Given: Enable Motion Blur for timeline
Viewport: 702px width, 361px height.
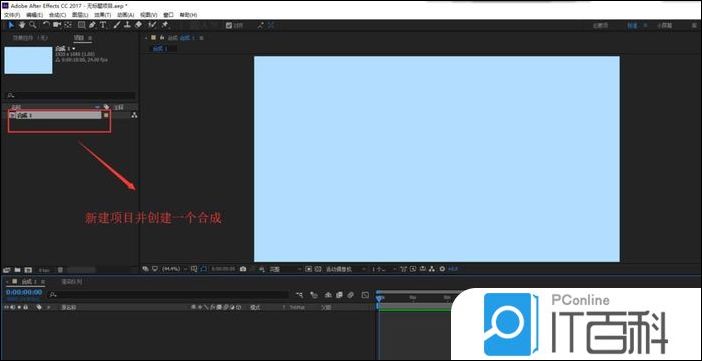Looking at the screenshot, I should click(351, 295).
